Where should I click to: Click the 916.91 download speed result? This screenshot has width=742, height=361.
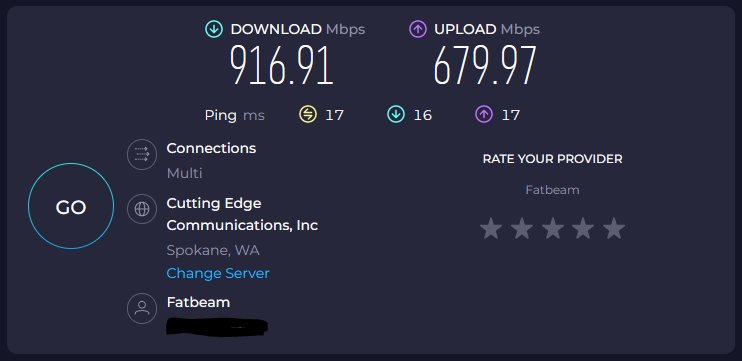click(x=282, y=65)
